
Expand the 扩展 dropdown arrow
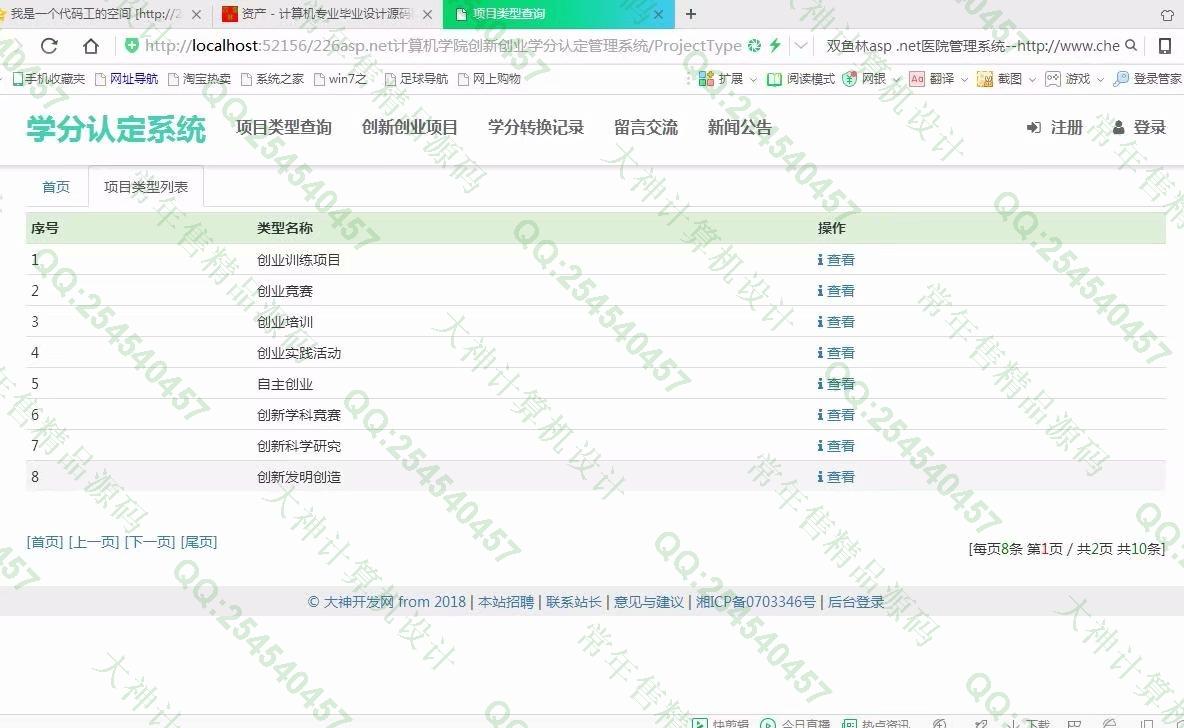[753, 79]
